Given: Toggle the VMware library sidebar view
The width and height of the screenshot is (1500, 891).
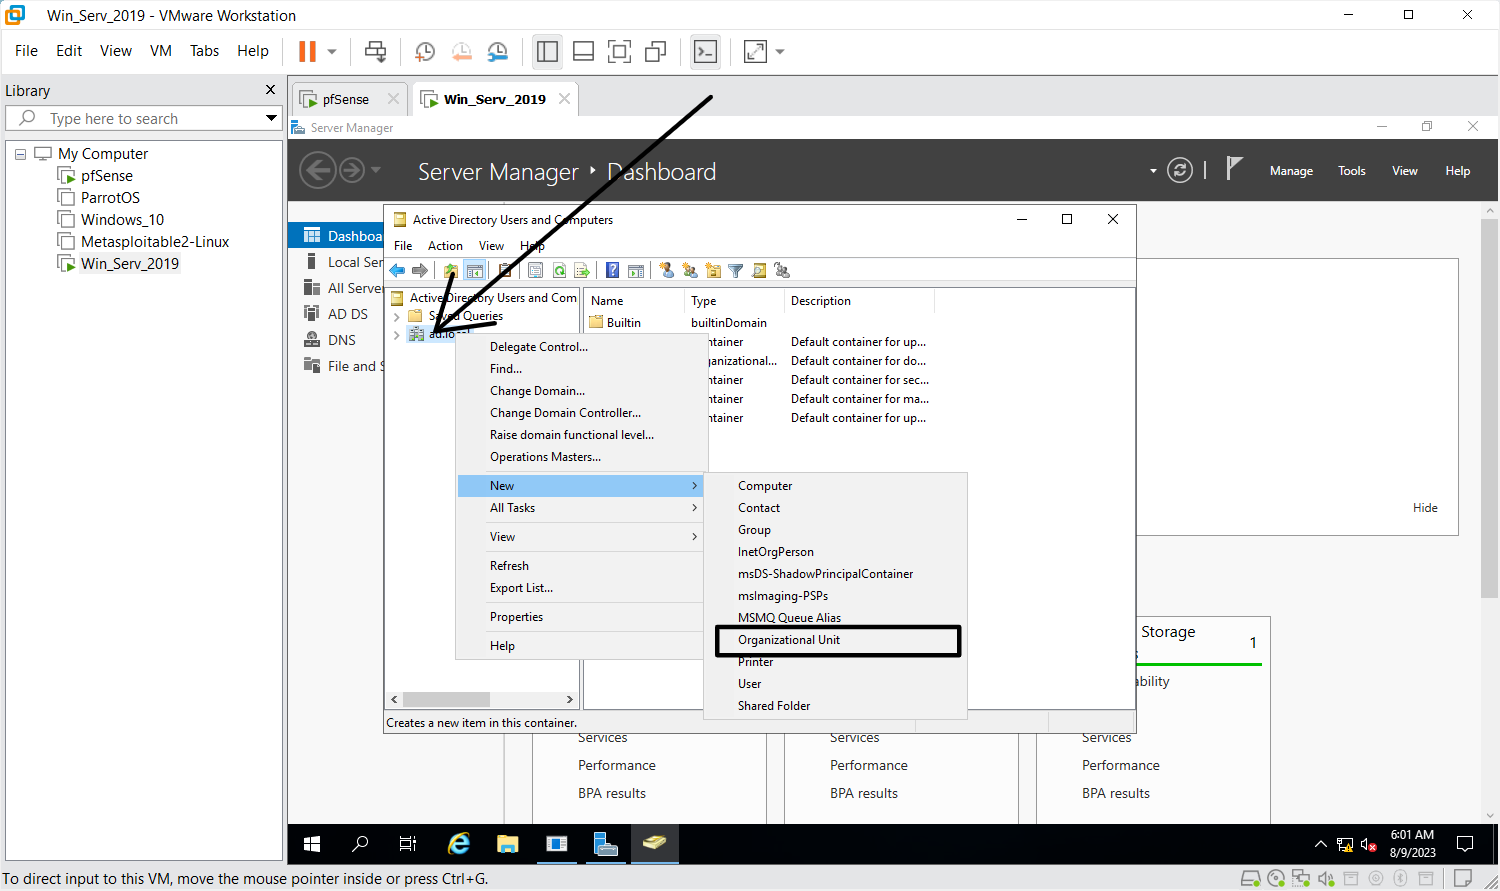Looking at the screenshot, I should click(x=547, y=51).
